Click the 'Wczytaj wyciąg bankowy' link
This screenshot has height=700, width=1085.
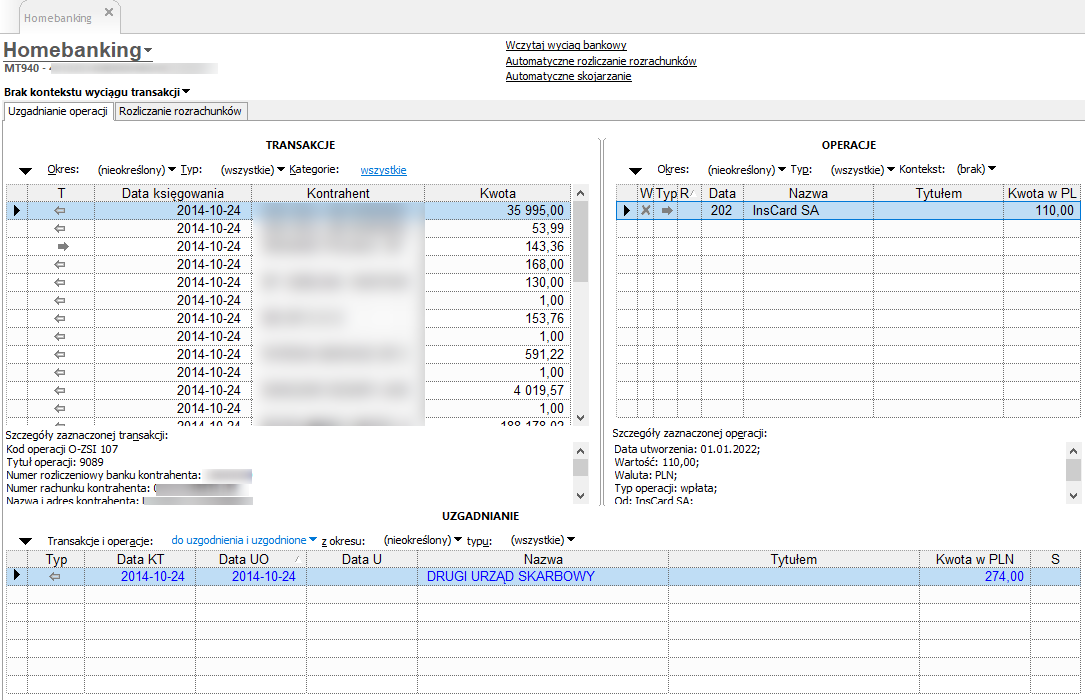(566, 45)
